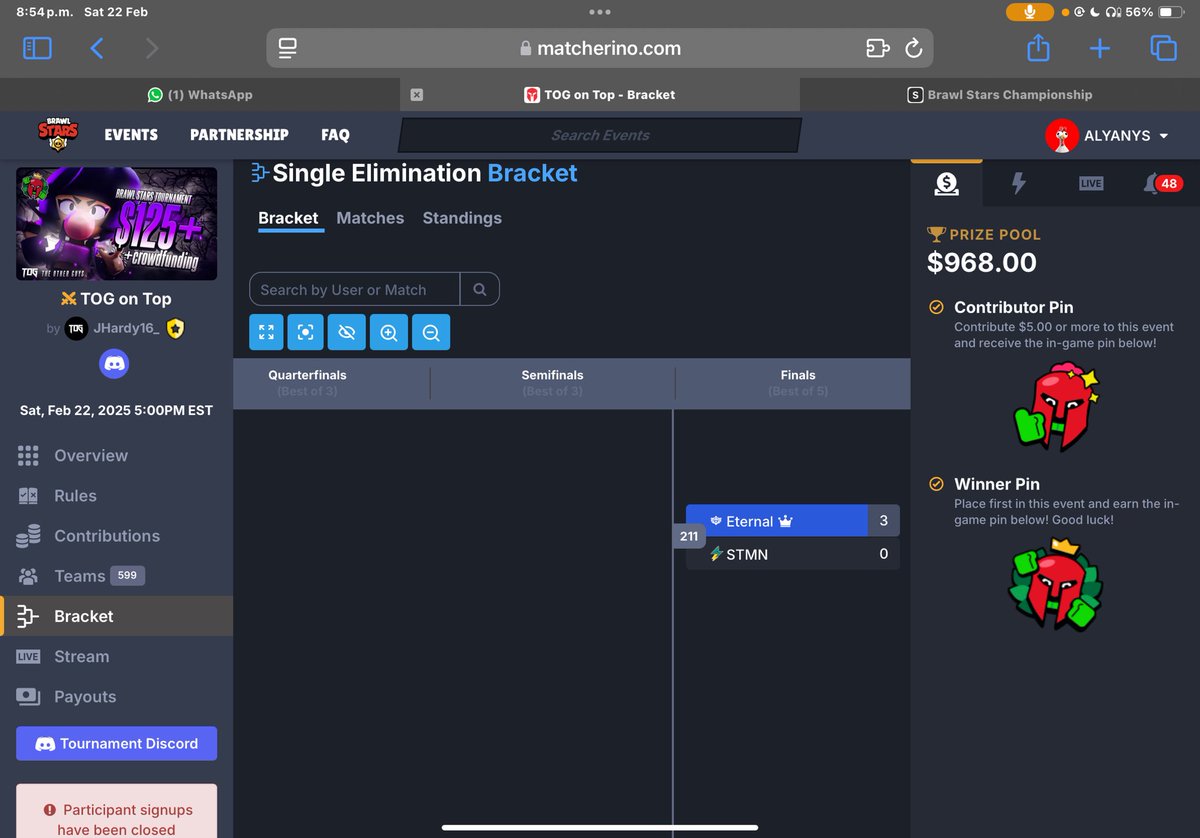Click match number 211 label
The width and height of the screenshot is (1200, 838).
pos(689,536)
